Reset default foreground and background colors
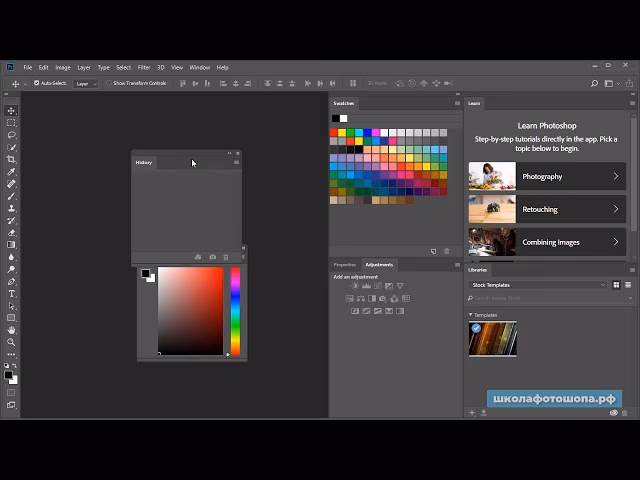This screenshot has height=480, width=640. click(7, 366)
